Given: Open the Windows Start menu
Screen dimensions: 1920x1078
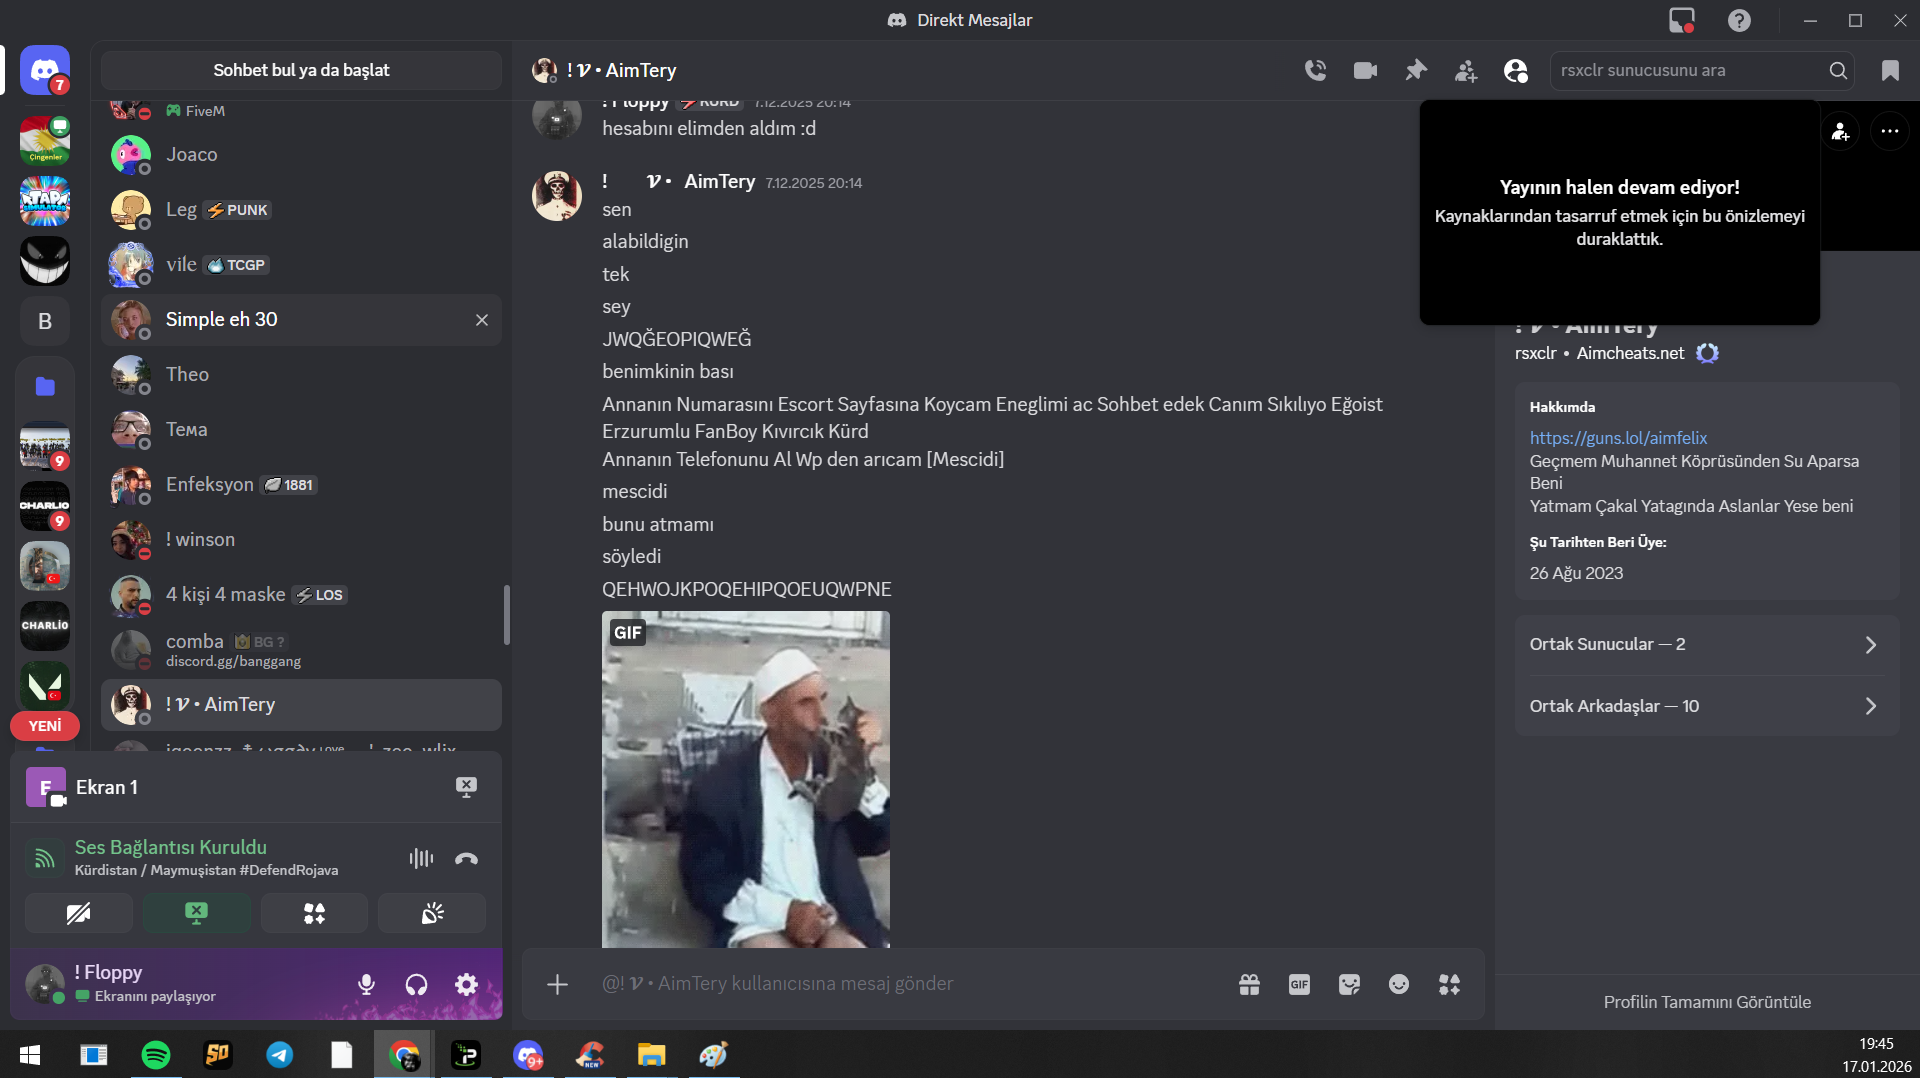Looking at the screenshot, I should [x=30, y=1055].
